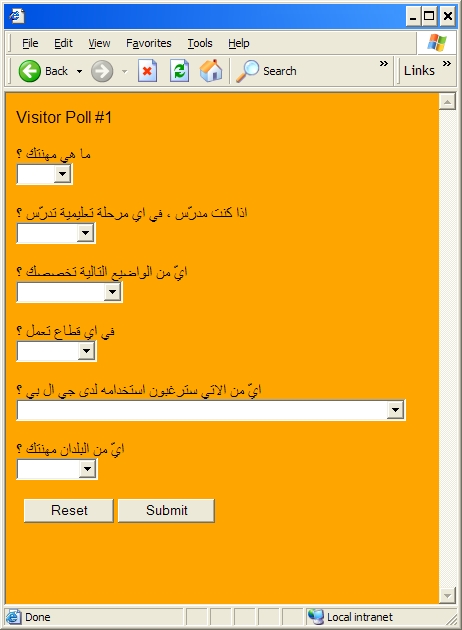
Task: Click the scrollbar down arrow
Action: click(447, 595)
